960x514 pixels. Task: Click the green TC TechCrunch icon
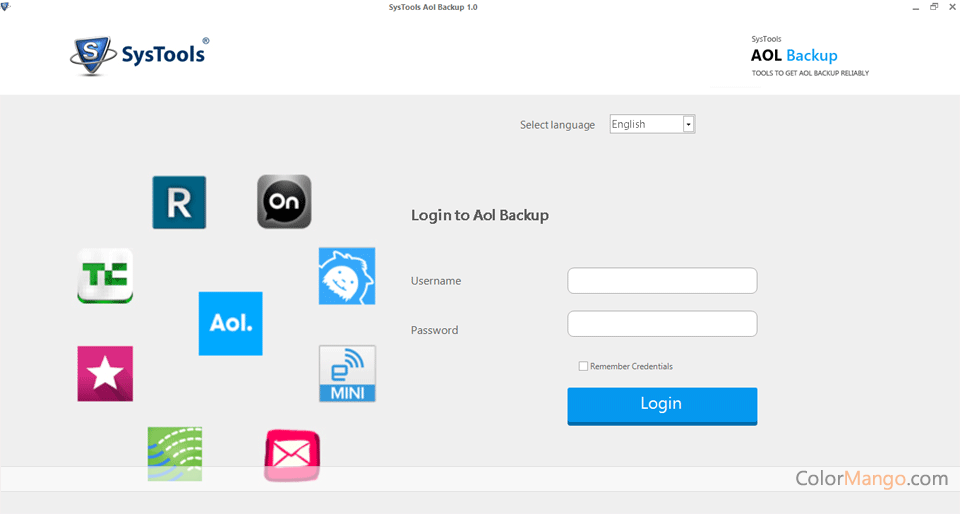(105, 275)
